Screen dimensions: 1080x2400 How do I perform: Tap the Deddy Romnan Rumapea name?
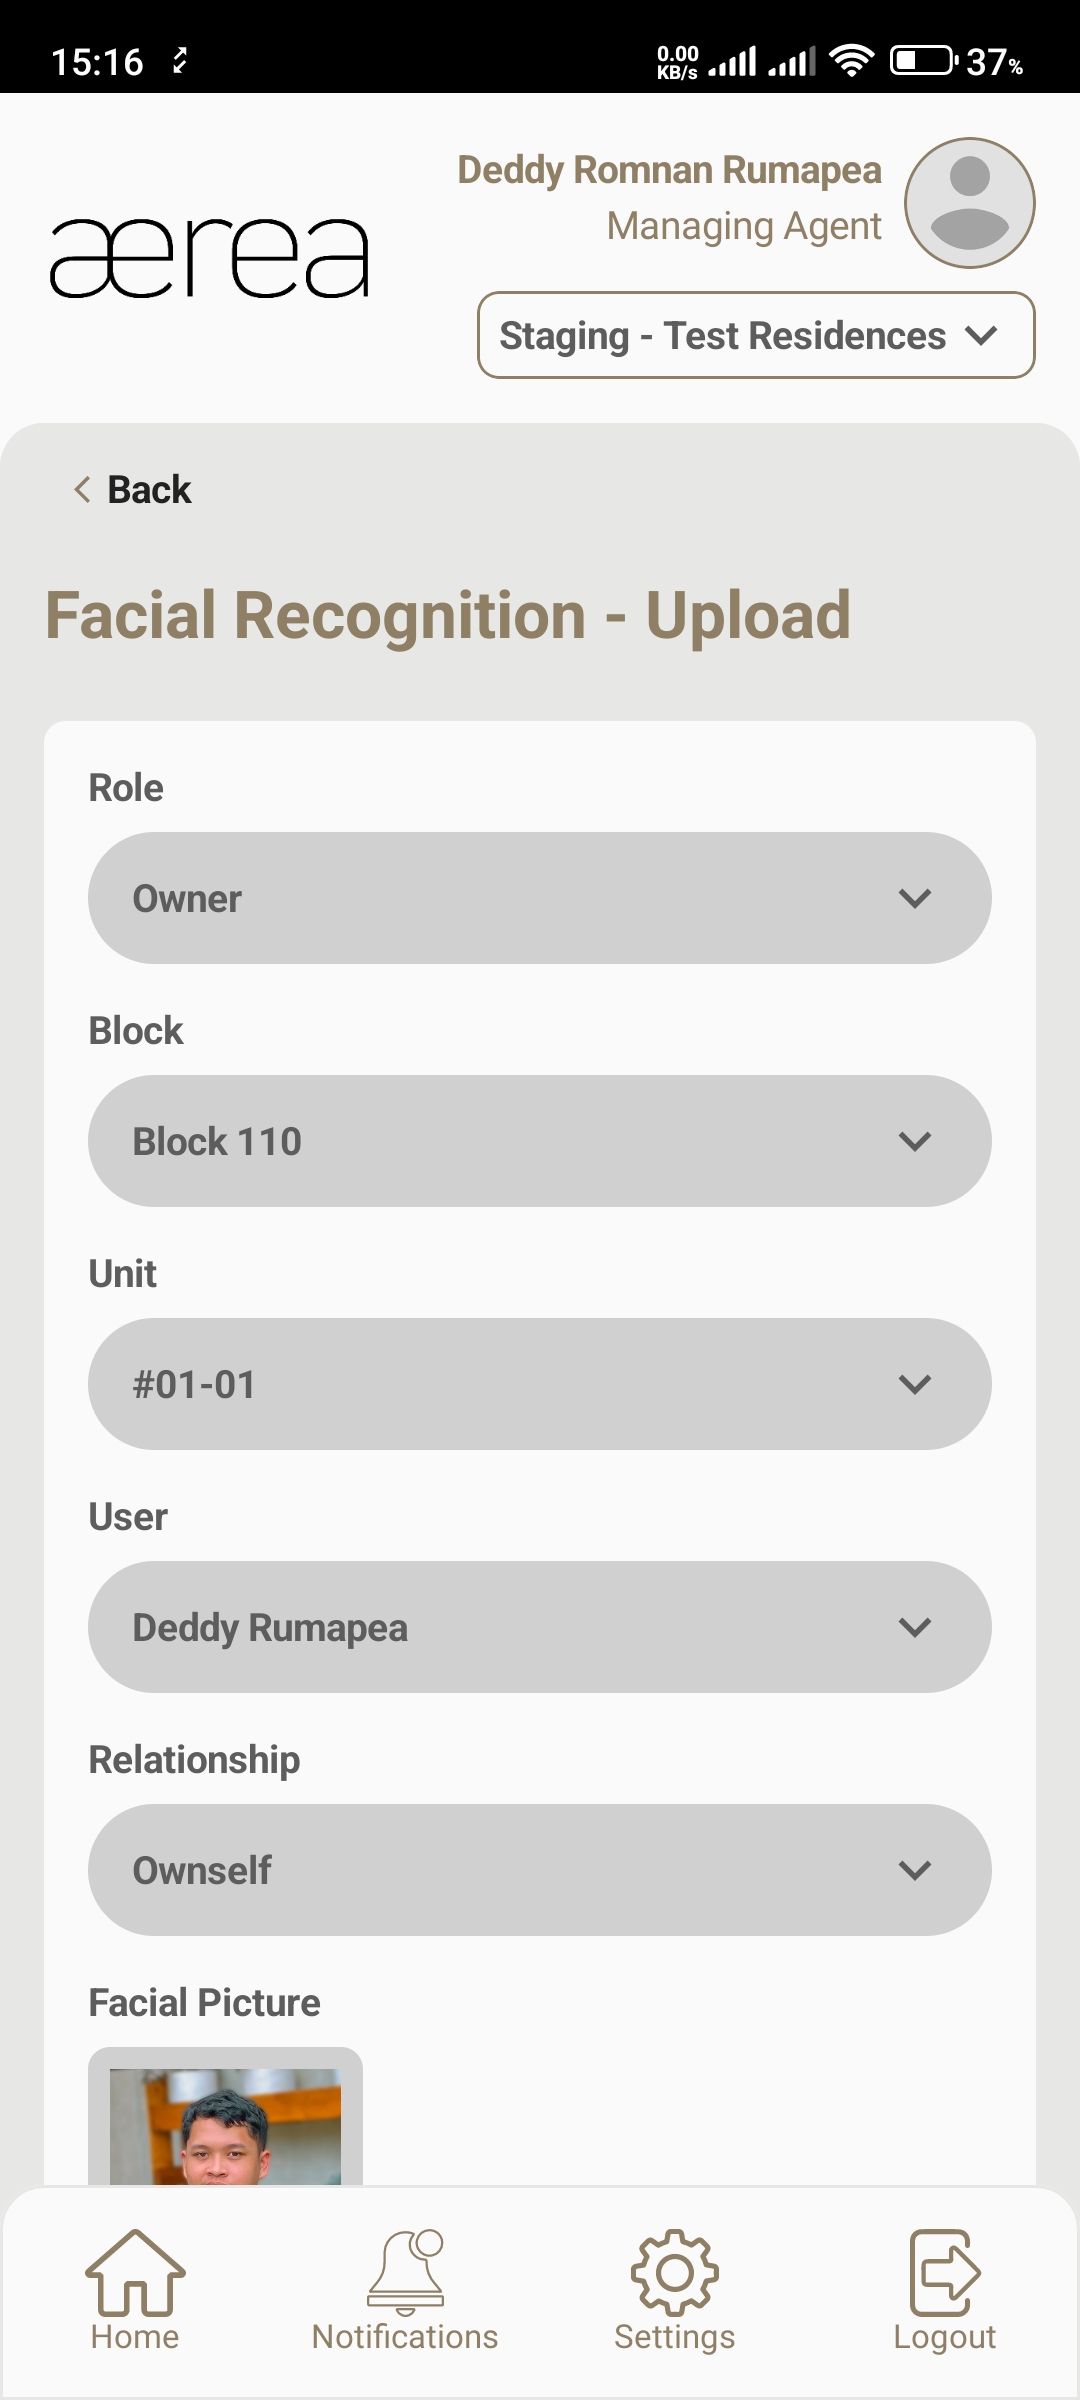click(x=669, y=170)
